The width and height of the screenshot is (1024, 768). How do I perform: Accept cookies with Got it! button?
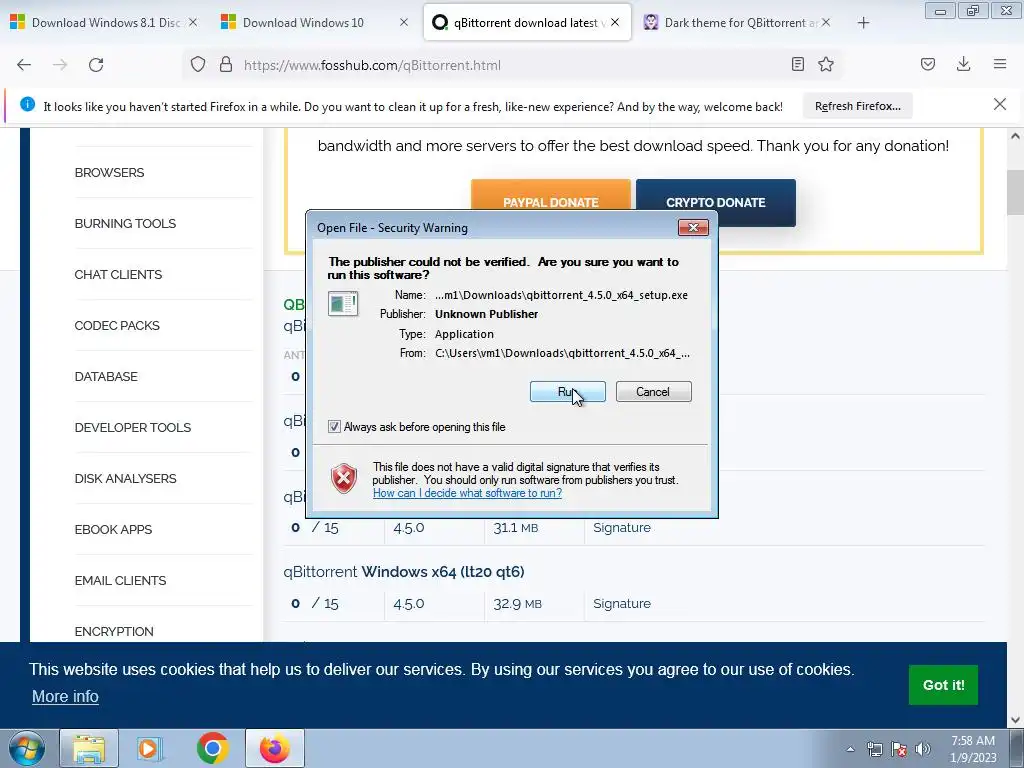(943, 684)
